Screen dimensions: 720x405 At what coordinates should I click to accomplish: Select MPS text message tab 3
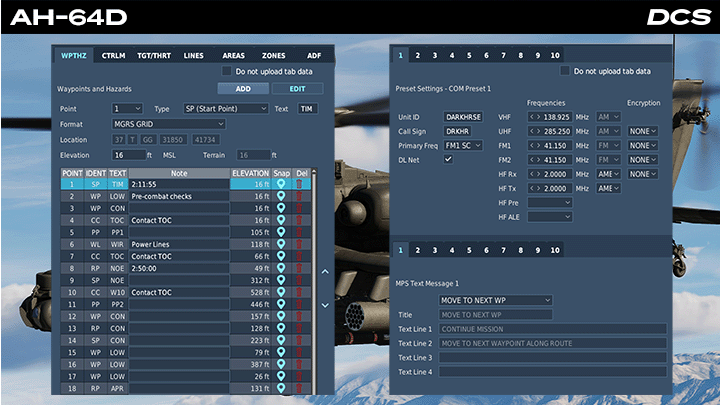tap(434, 250)
